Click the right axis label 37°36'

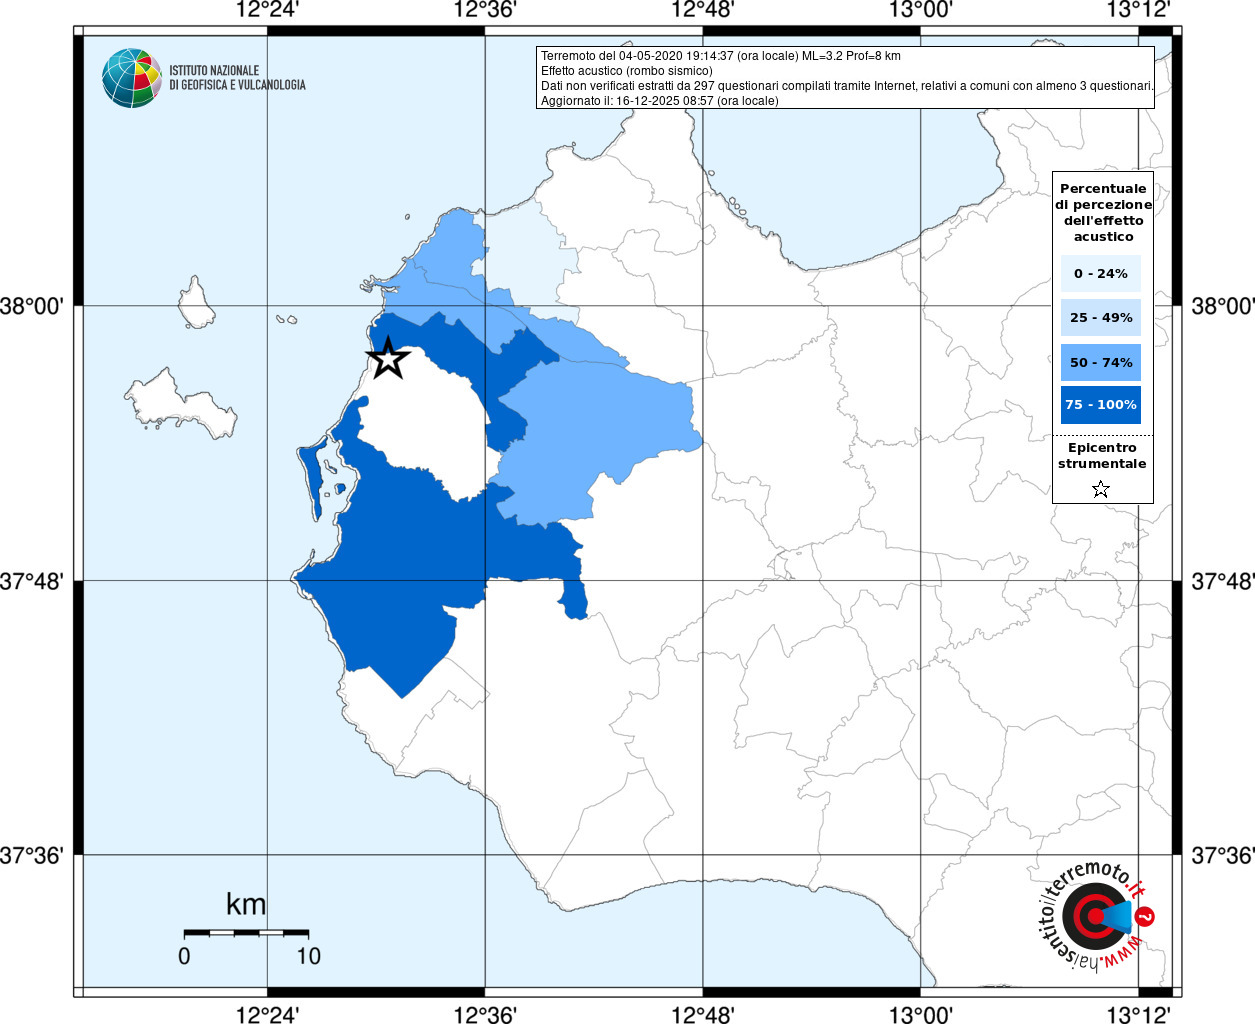click(1222, 856)
